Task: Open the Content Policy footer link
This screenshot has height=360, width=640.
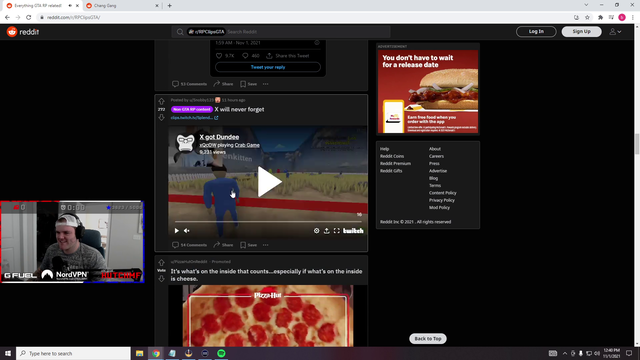Action: coord(442,193)
